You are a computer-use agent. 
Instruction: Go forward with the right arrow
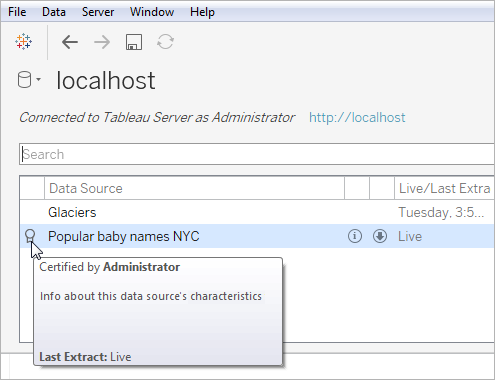102,42
